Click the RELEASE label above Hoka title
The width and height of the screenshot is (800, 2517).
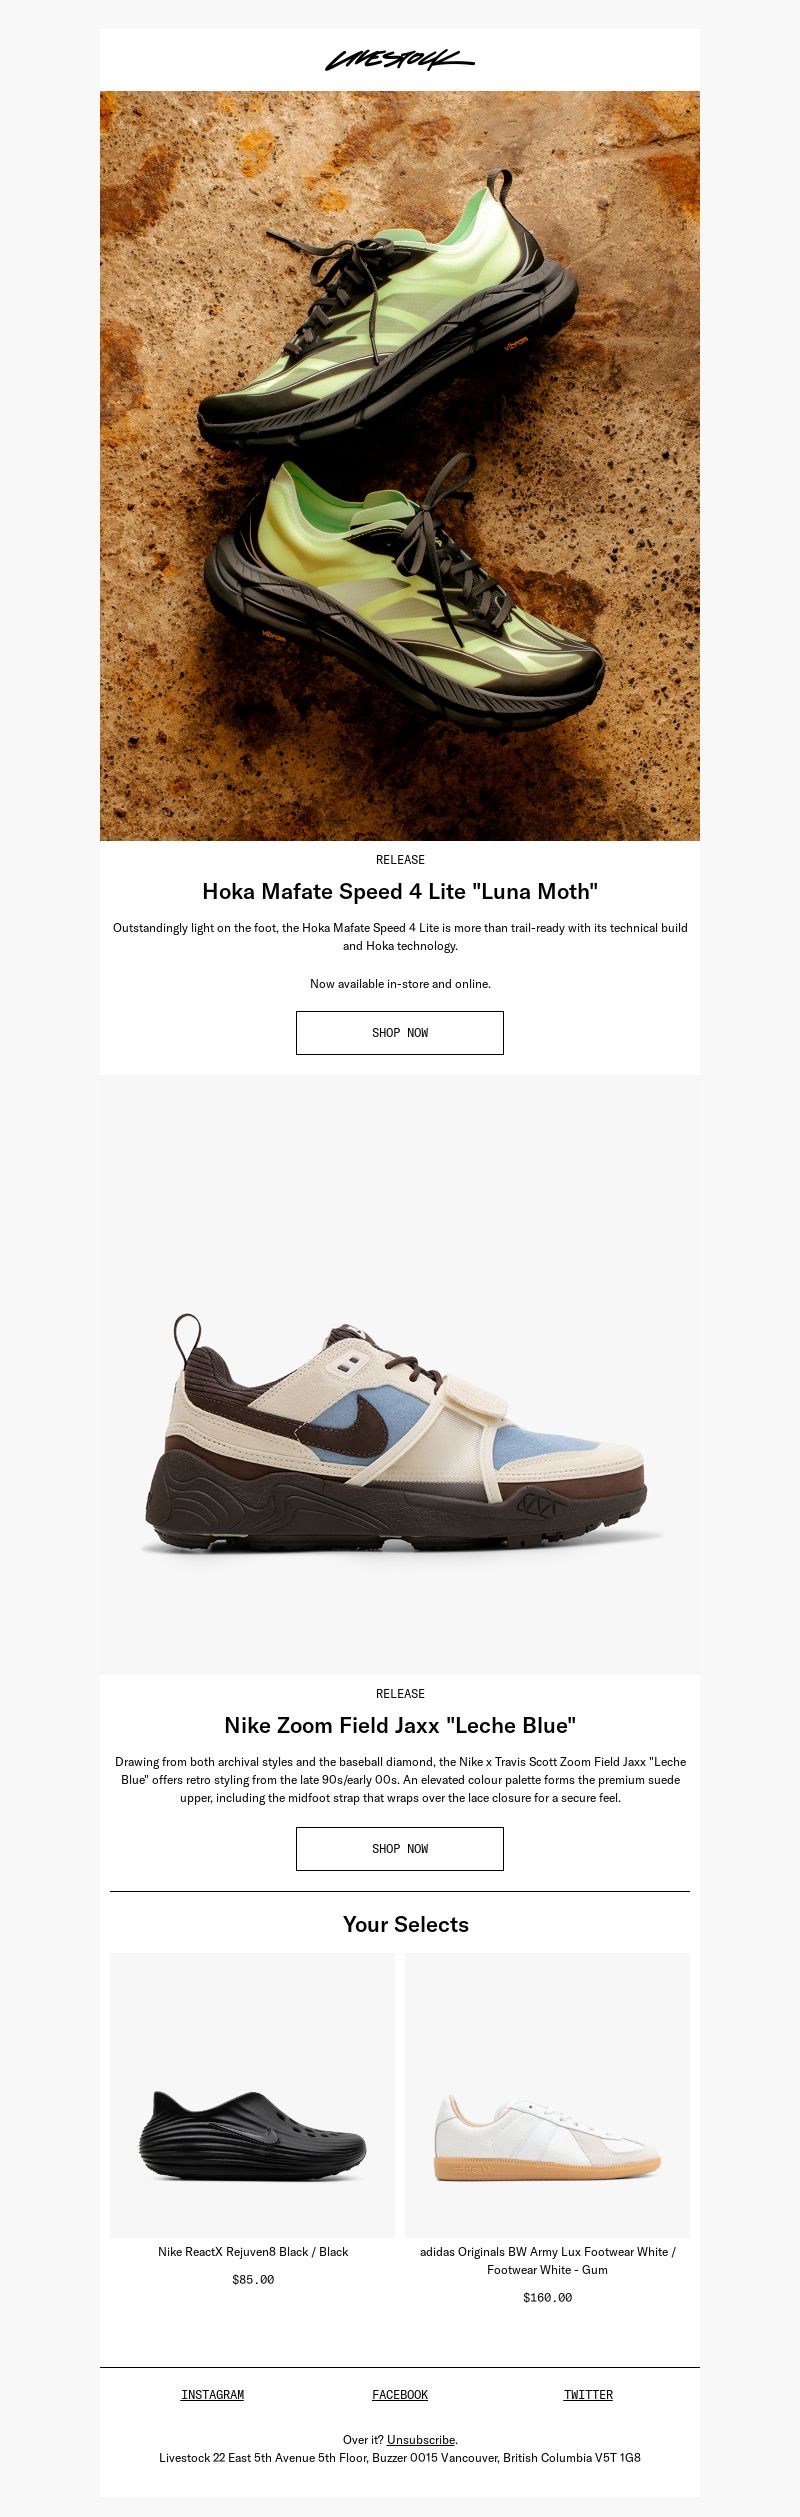(x=400, y=860)
